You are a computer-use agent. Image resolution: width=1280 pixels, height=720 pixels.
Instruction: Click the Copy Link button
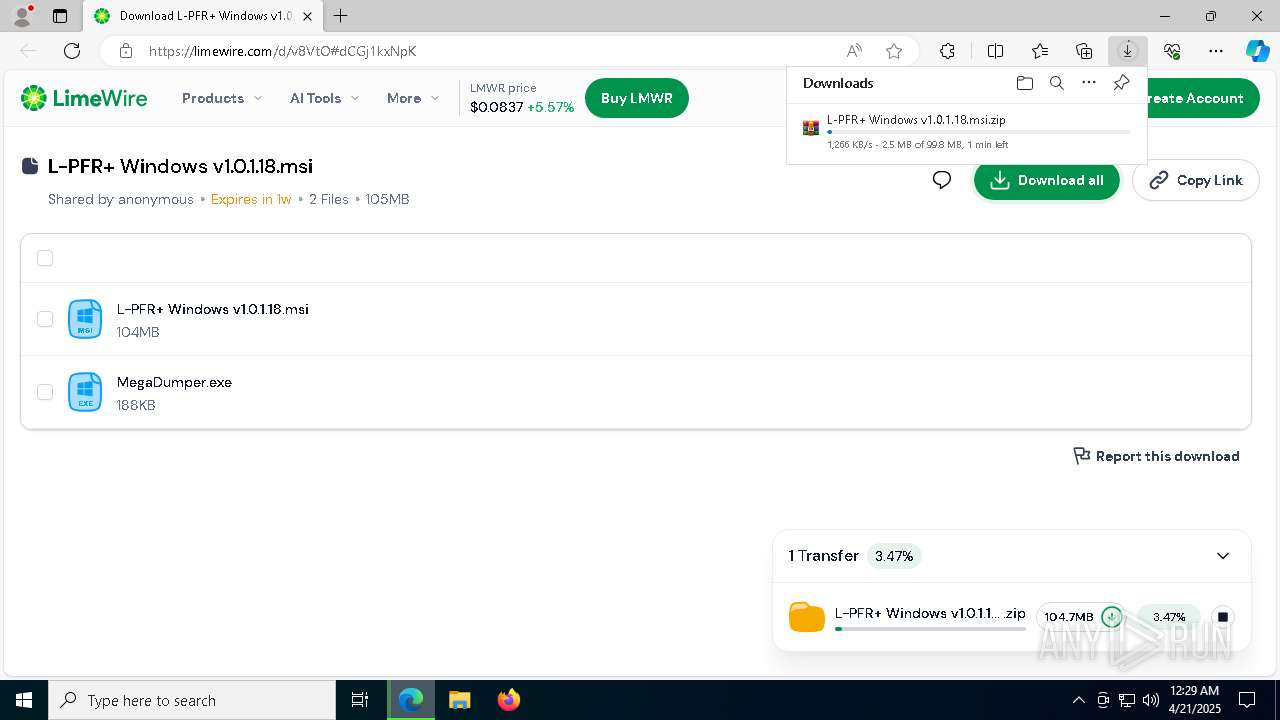[1196, 180]
